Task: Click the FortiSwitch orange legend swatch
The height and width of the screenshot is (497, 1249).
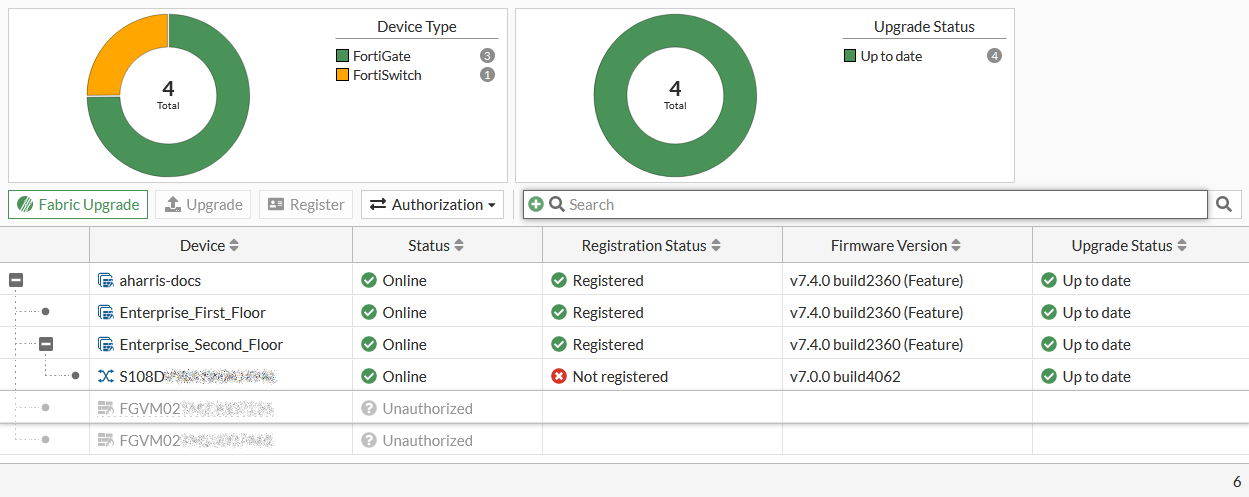Action: click(343, 75)
